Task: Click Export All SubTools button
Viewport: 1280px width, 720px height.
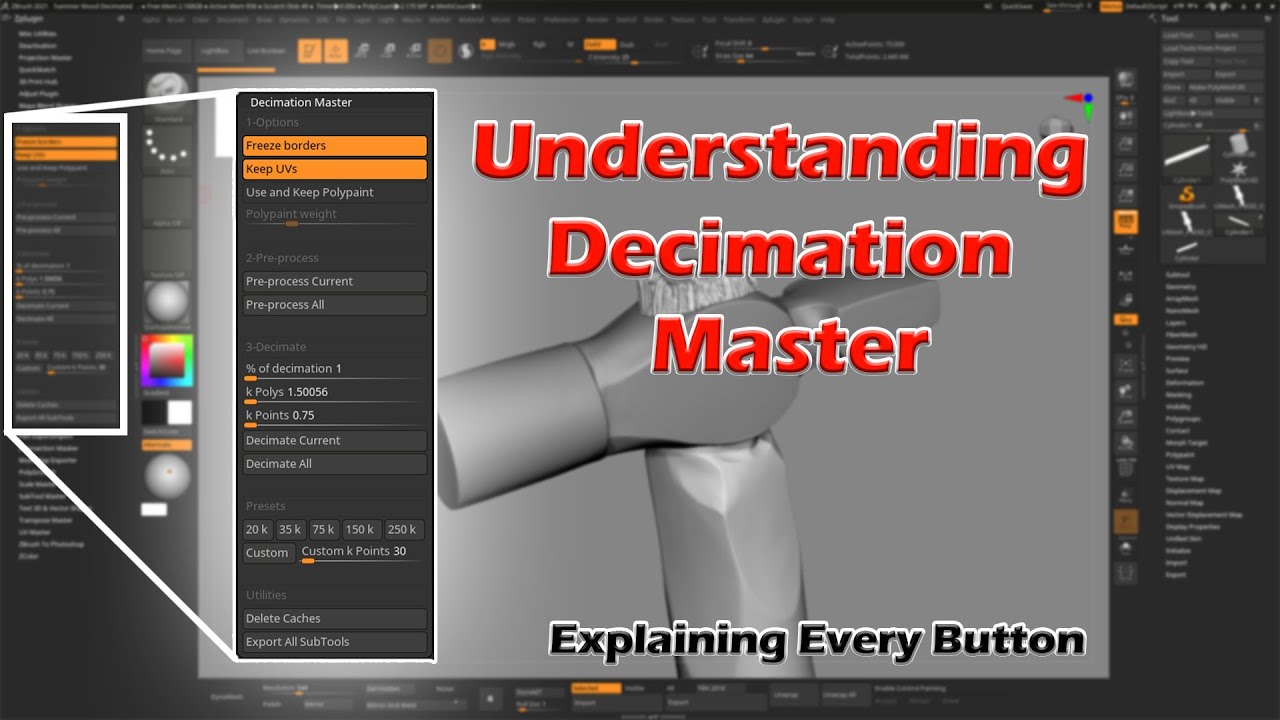Action: pos(335,642)
